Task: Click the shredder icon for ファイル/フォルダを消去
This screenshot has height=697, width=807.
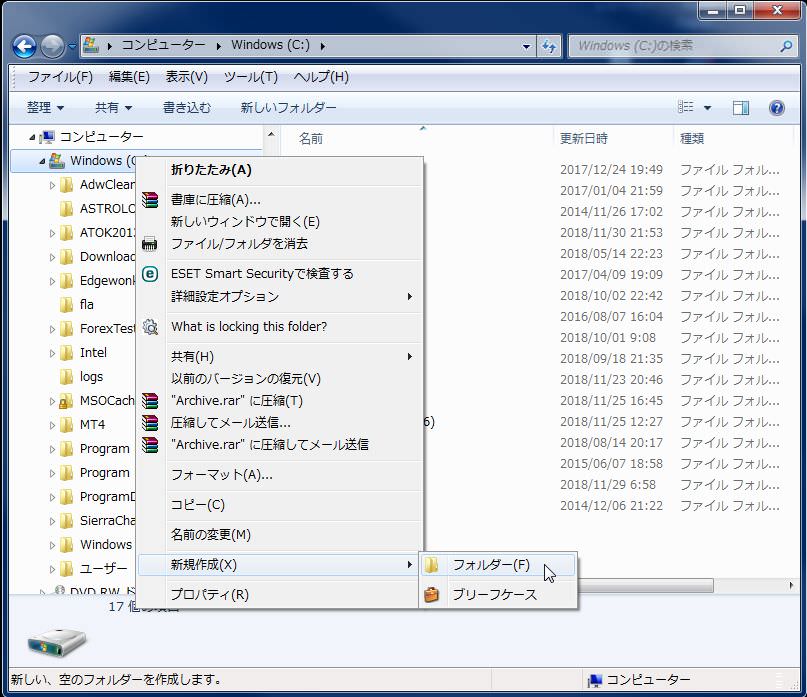Action: point(151,243)
